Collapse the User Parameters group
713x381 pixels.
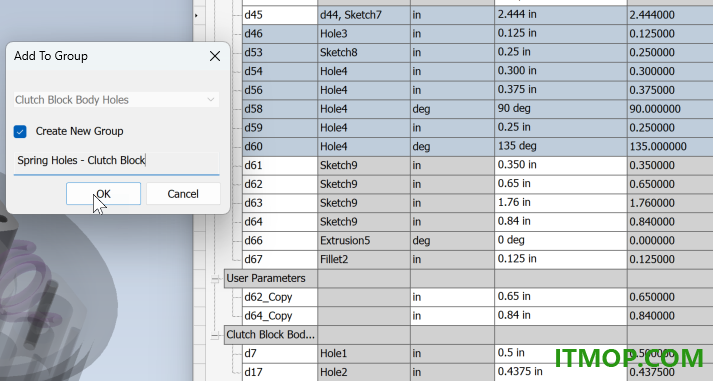coord(215,278)
